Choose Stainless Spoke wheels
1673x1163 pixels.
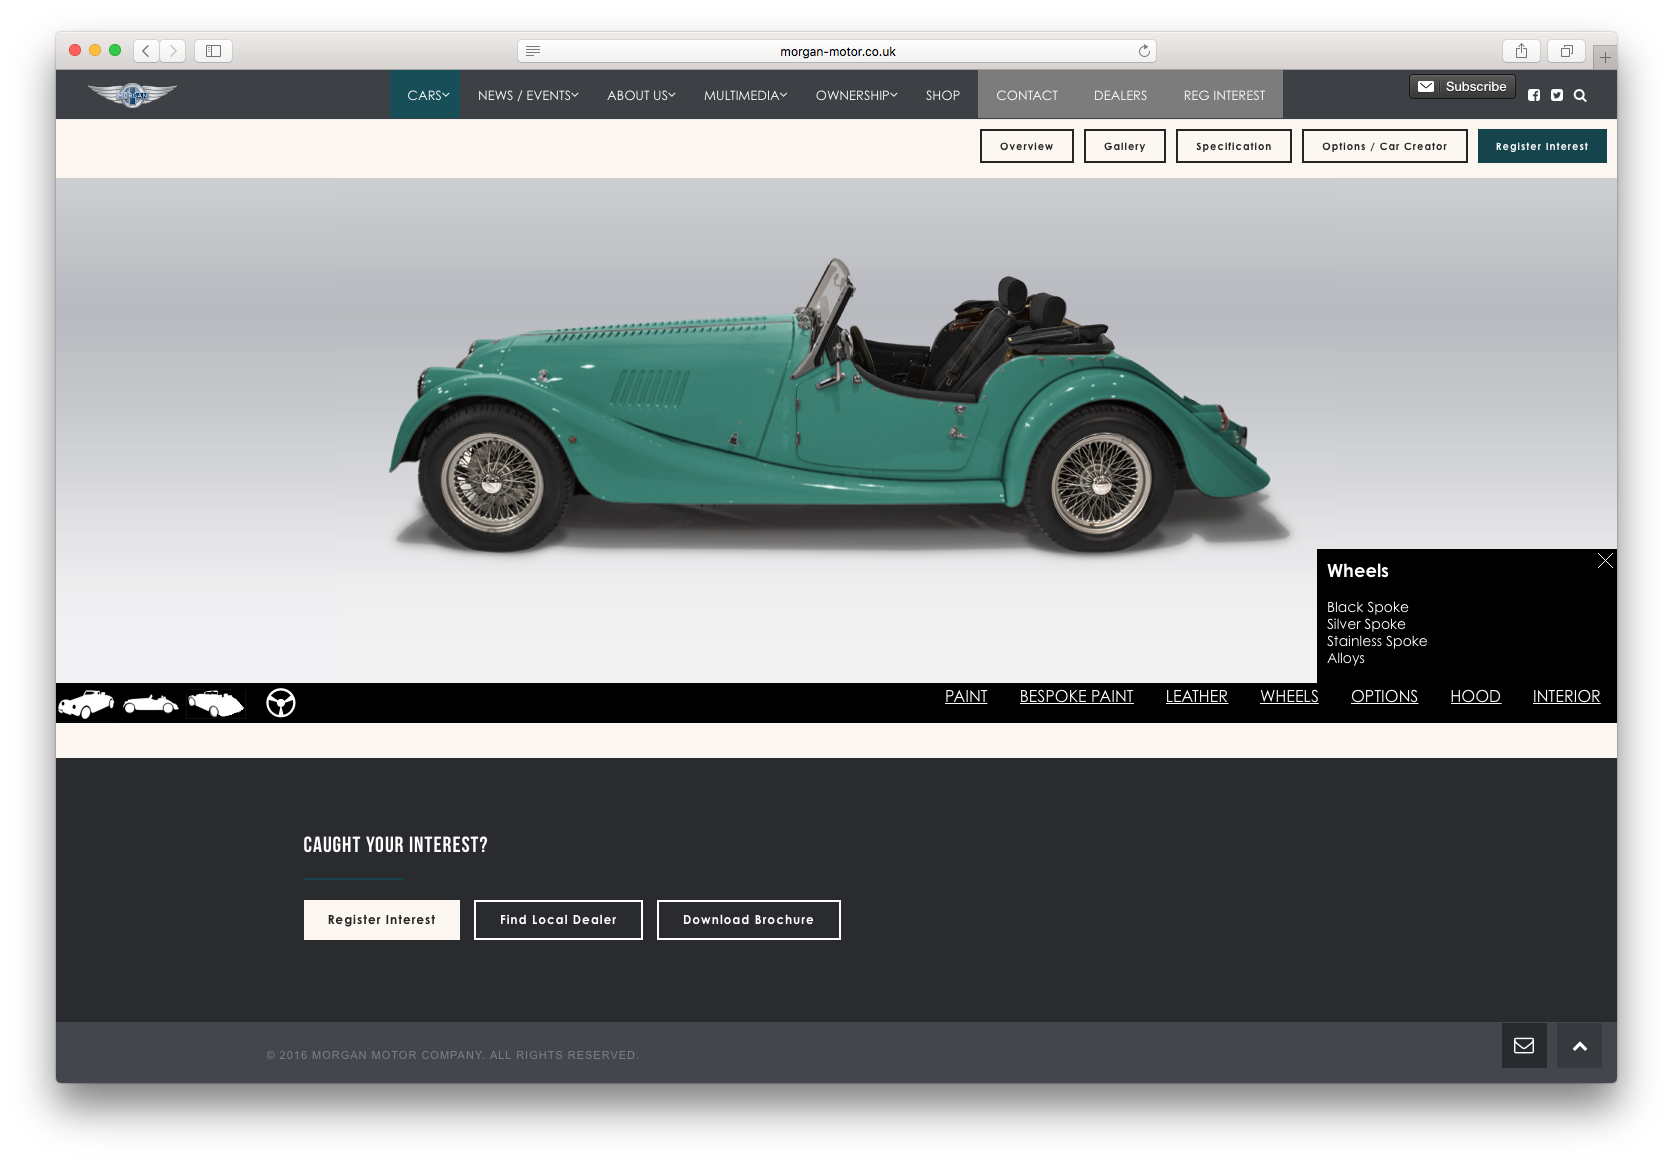[1377, 641]
